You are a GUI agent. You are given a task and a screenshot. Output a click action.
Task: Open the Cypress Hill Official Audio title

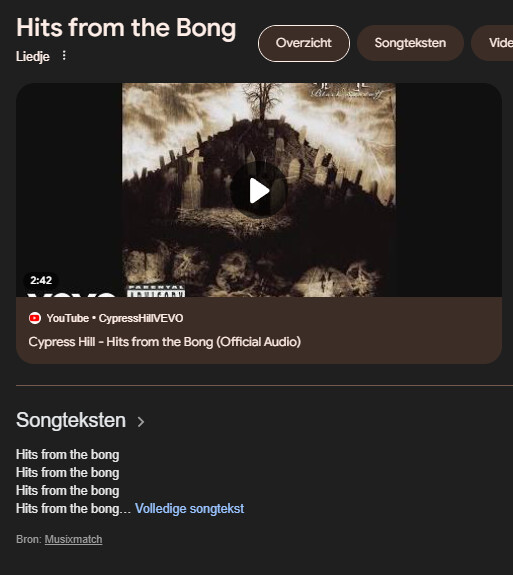click(x=165, y=342)
